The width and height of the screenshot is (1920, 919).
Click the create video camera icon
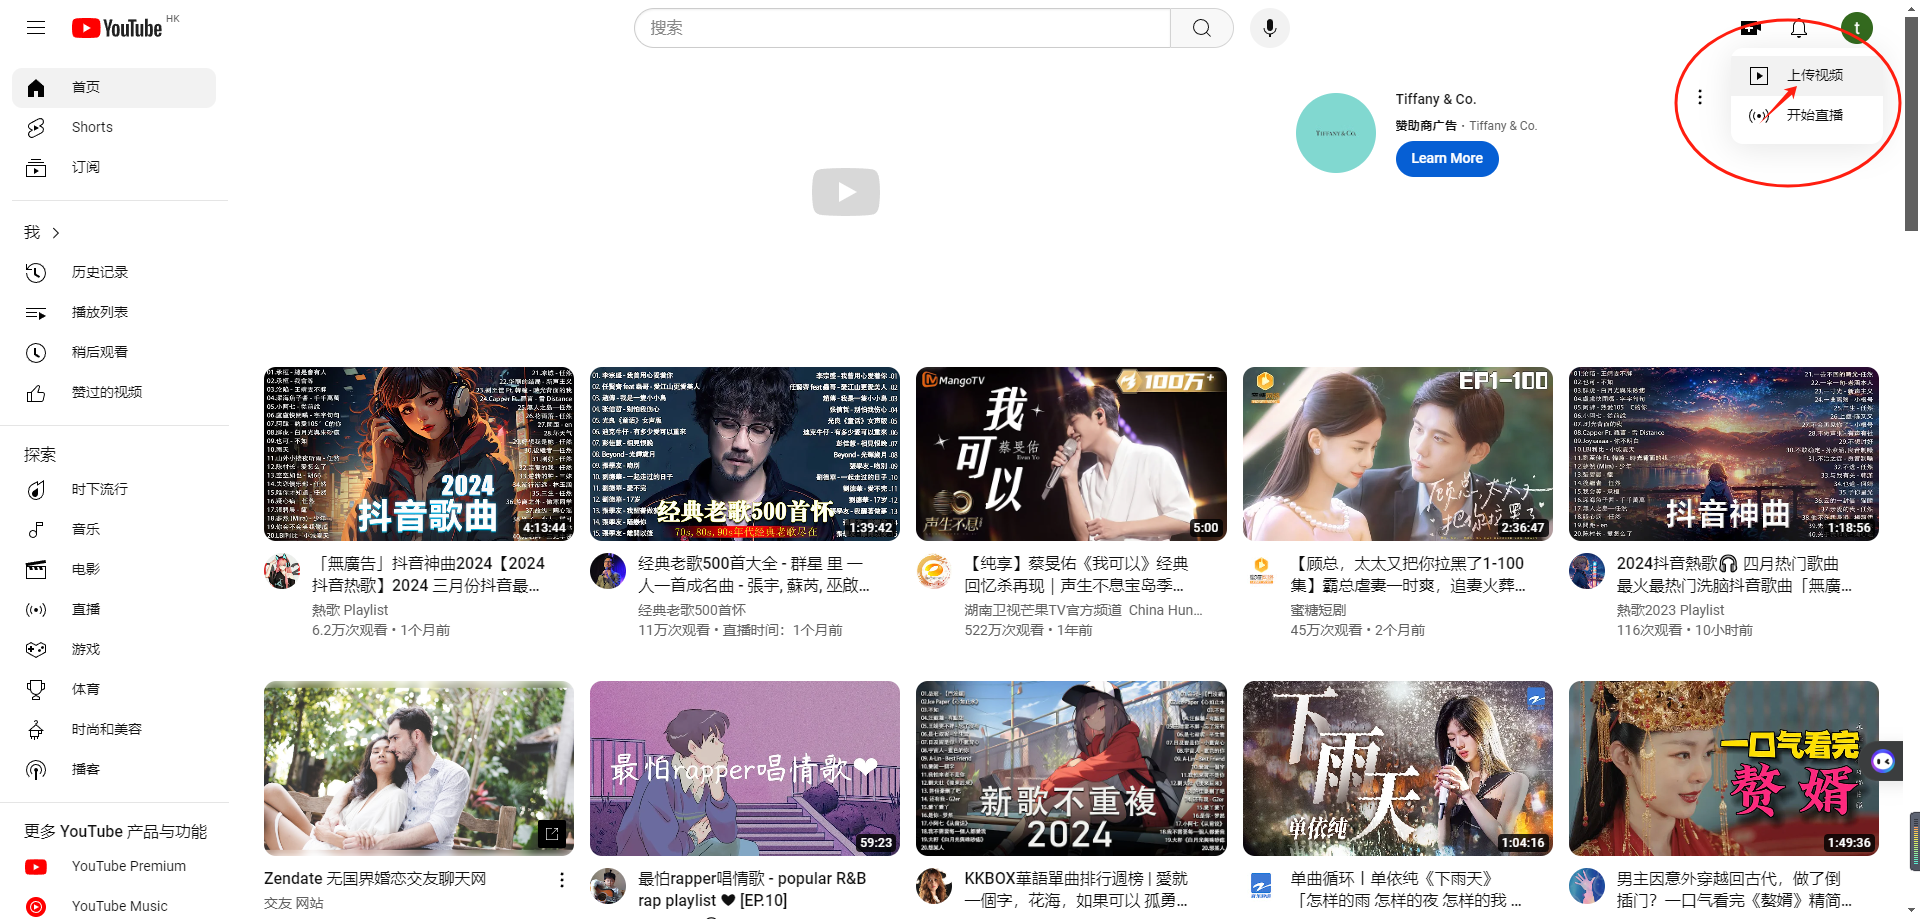1750,28
